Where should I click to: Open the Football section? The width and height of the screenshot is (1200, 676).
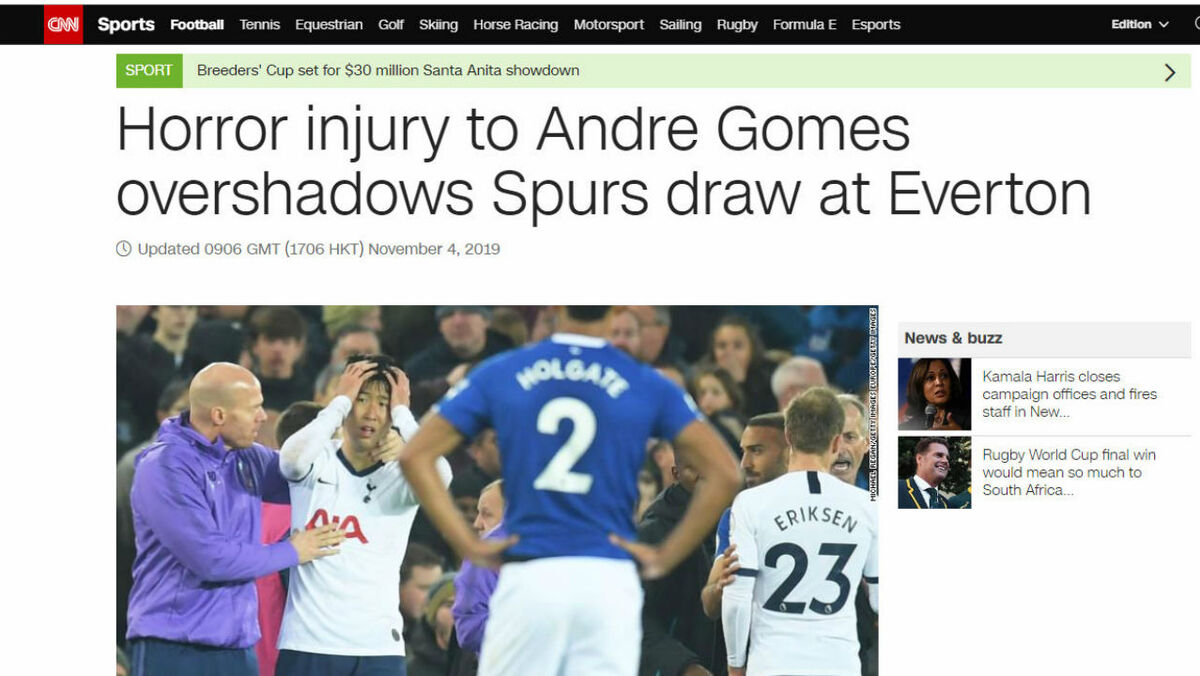pos(197,24)
